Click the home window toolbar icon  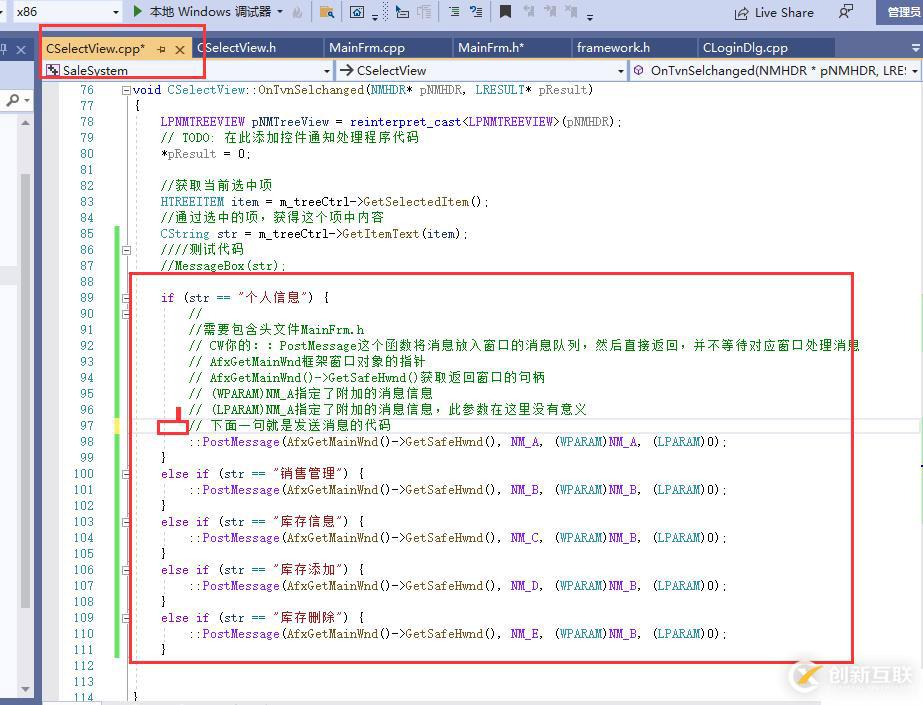(x=357, y=12)
